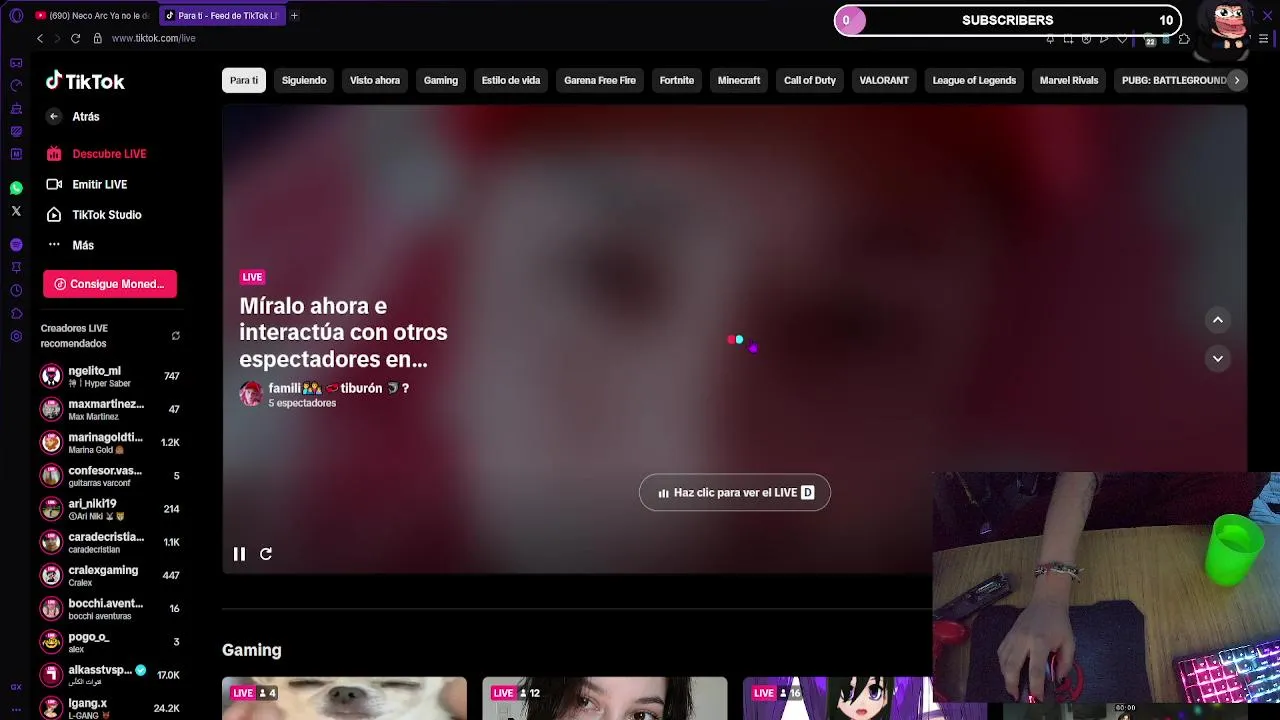This screenshot has width=1280, height=720.
Task: Click the browser back arrow
Action: click(40, 38)
